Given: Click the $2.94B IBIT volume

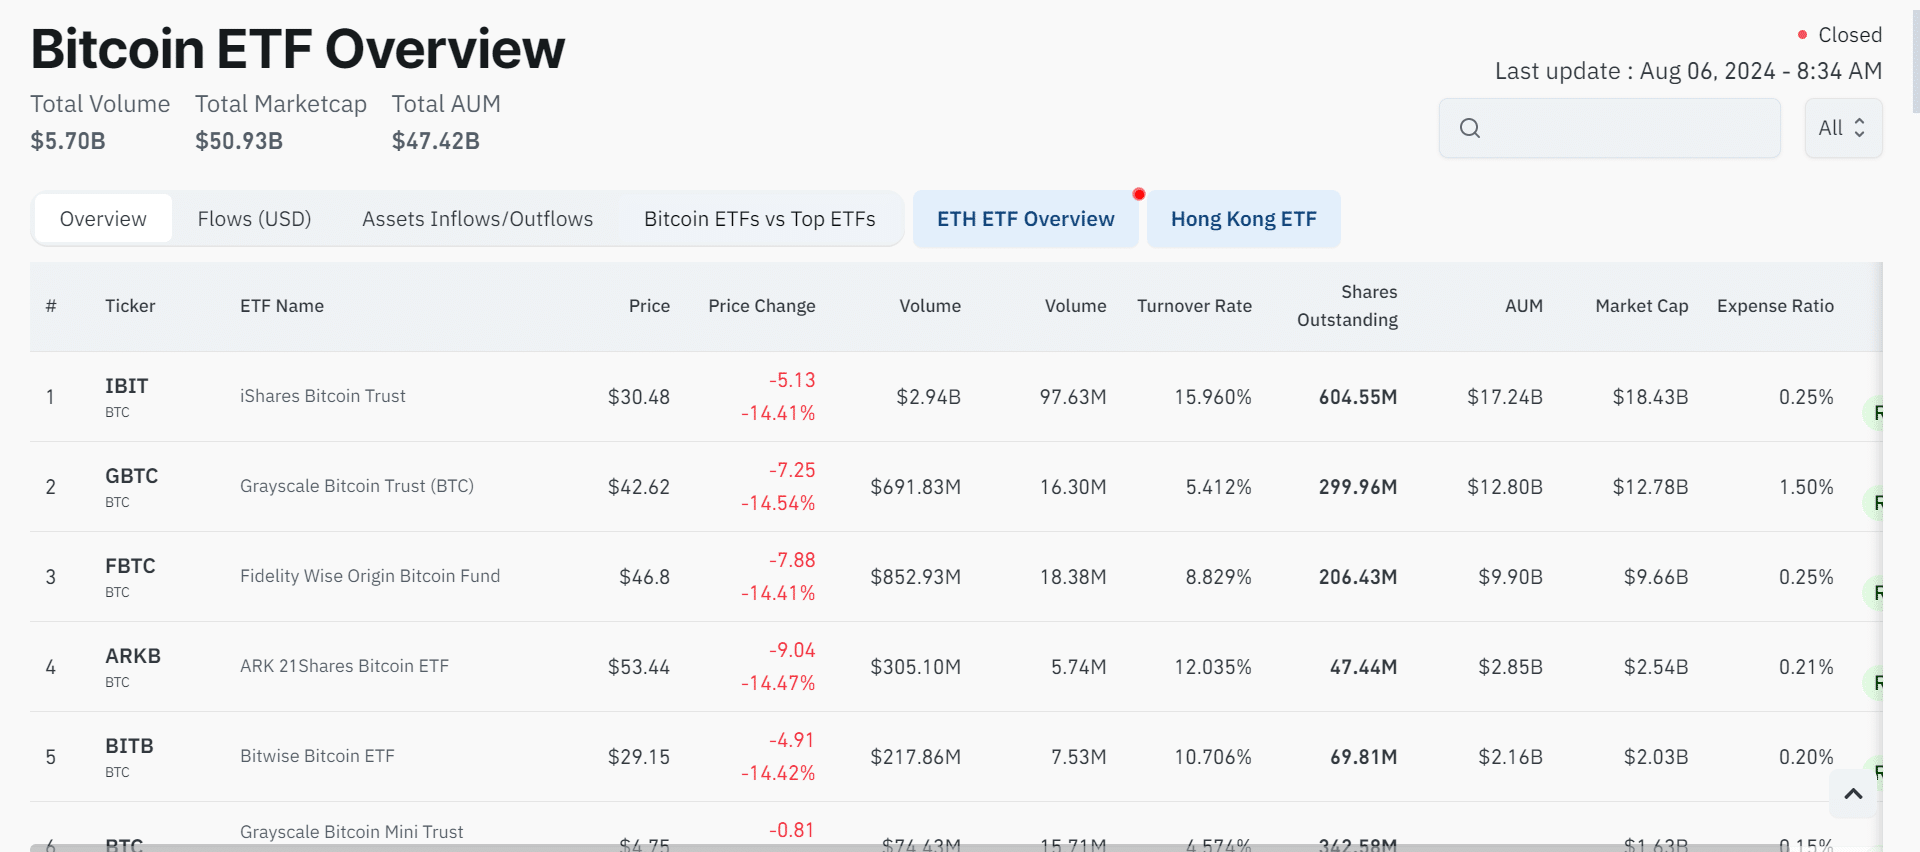Looking at the screenshot, I should pos(928,397).
